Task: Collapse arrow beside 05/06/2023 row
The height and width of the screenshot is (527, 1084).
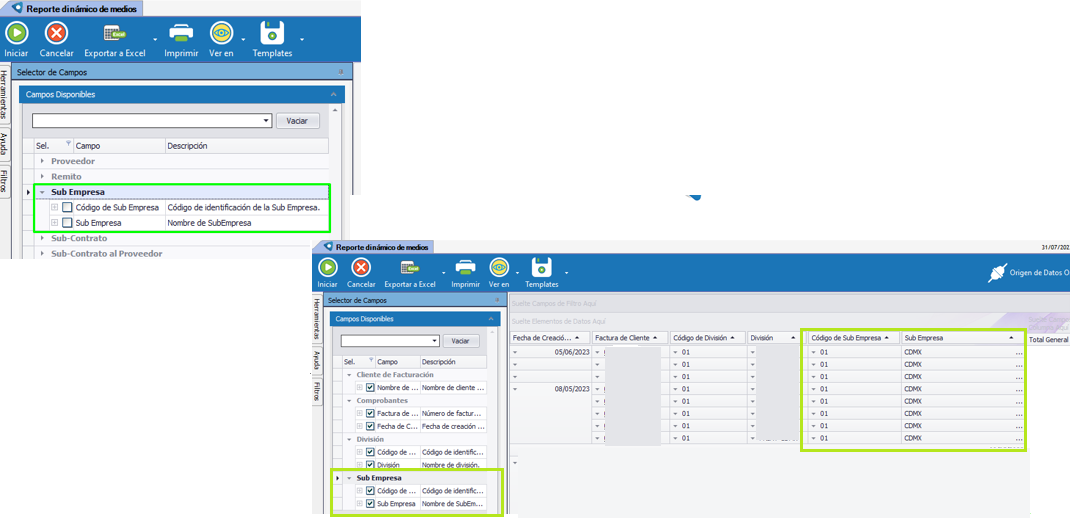Action: [515, 352]
